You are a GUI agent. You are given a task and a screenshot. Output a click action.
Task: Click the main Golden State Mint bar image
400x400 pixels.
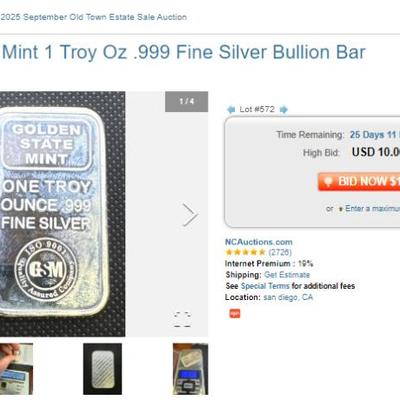[62, 214]
